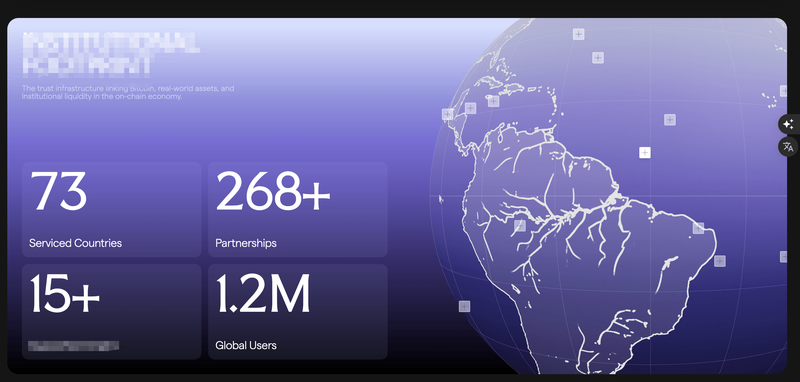Select the middle plus marker above Central America
The width and height of the screenshot is (800, 382).
pyautogui.click(x=470, y=108)
